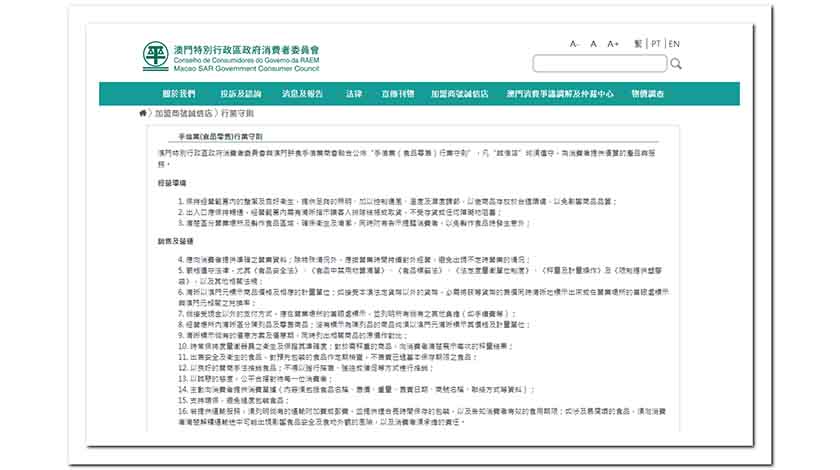Decrease font size with A-
The height and width of the screenshot is (470, 840).
(x=575, y=44)
